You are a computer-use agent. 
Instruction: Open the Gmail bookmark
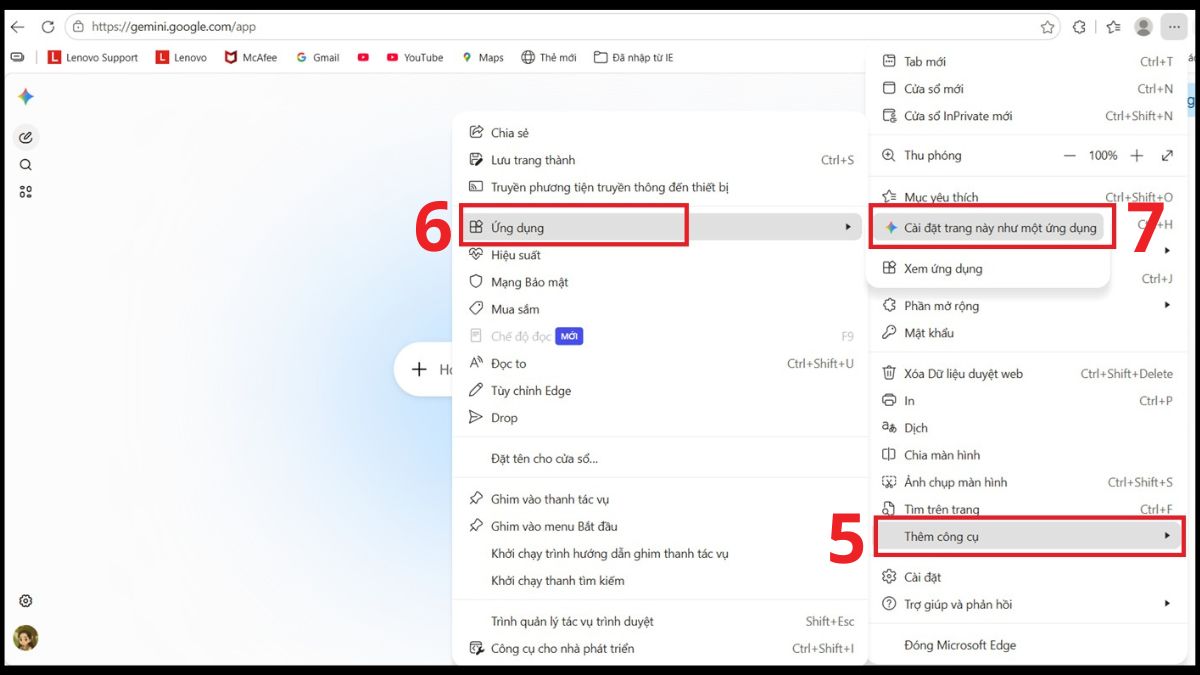pos(317,58)
